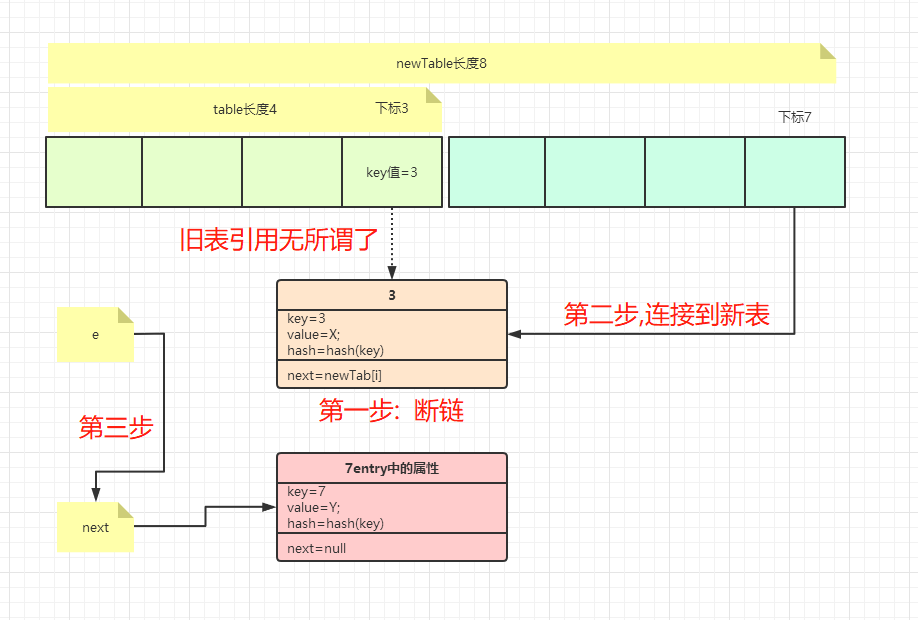Click the first green cell of old table
Viewport: 918px width, 620px height.
click(x=94, y=171)
